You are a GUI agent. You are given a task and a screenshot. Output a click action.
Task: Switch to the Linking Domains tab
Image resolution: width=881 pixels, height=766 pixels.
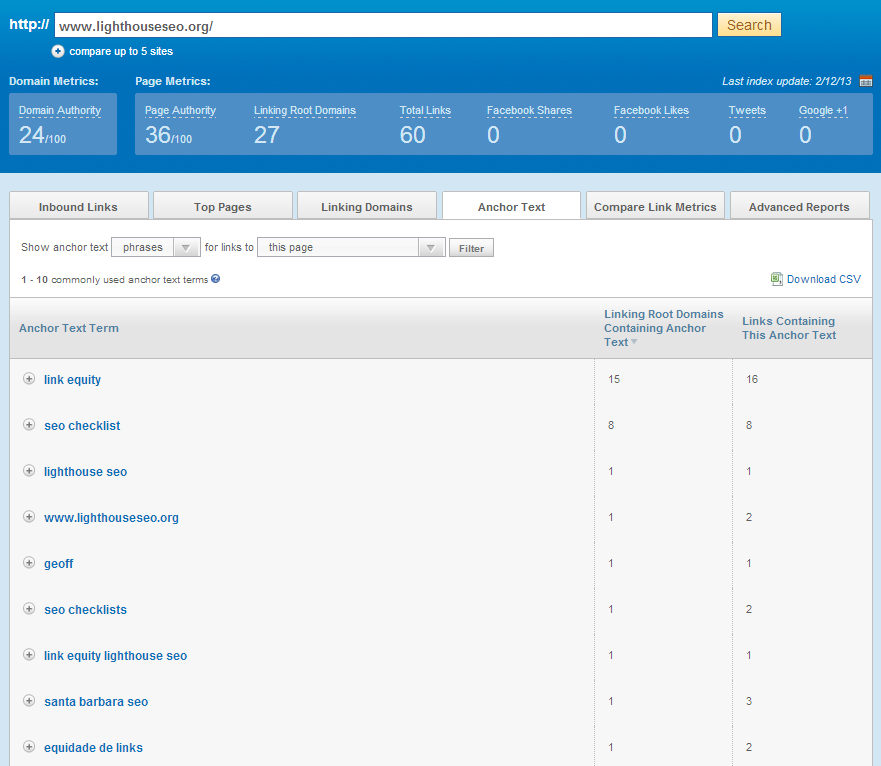click(366, 206)
